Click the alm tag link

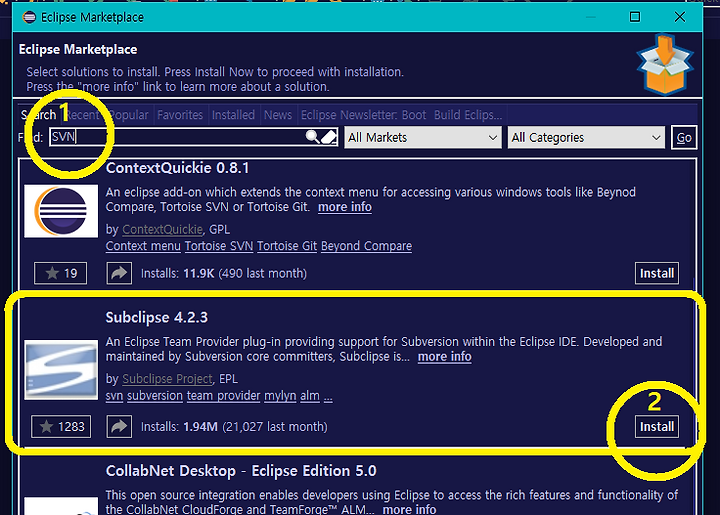pos(310,396)
